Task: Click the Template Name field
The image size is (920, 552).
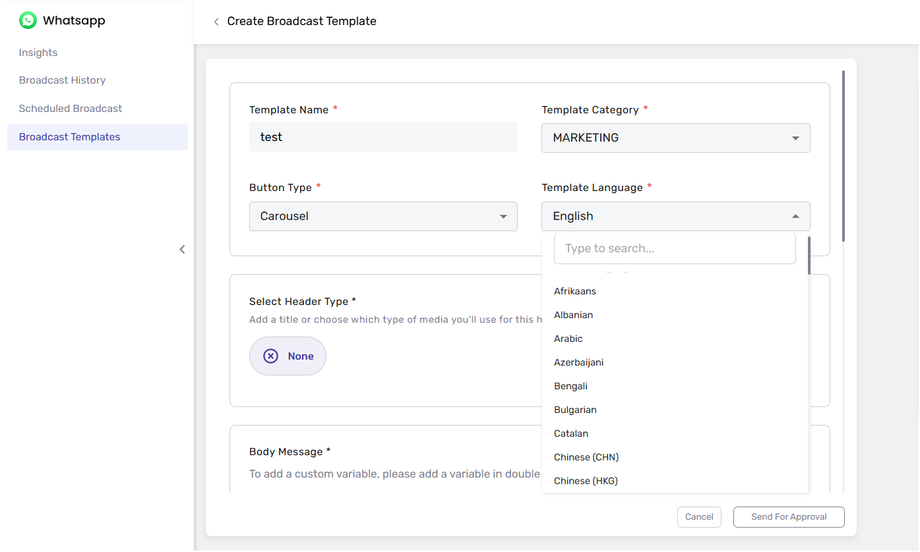Action: (x=383, y=137)
